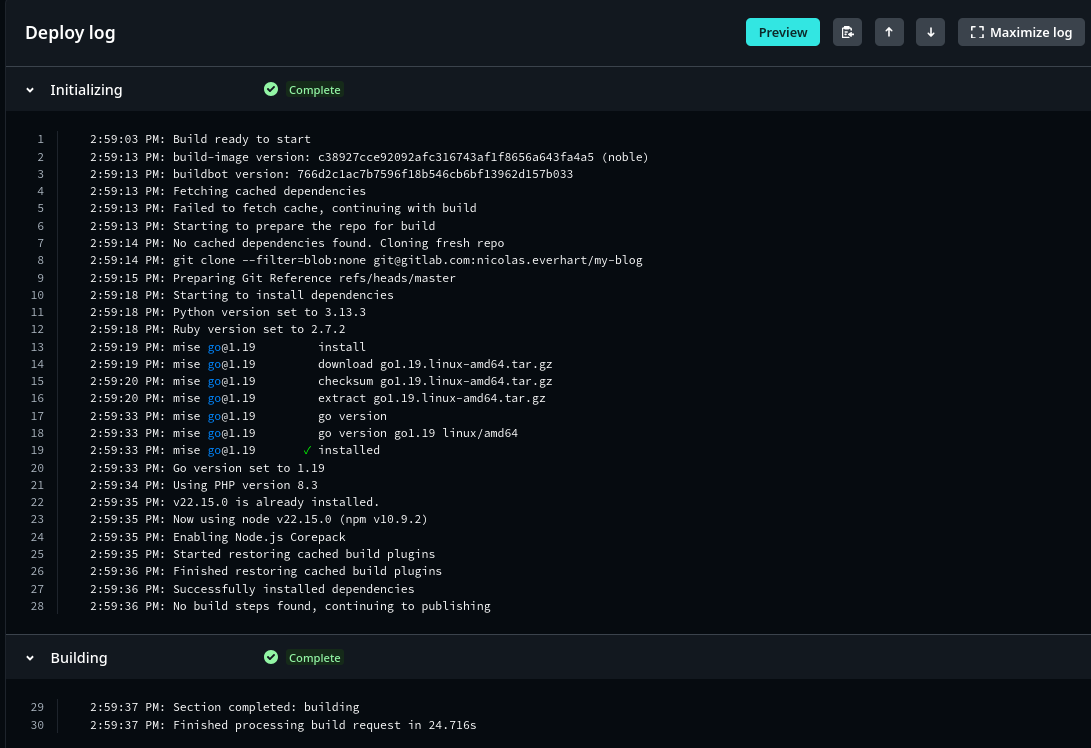Click 'Python version set to 3.13.3' line
1091x748 pixels.
tap(228, 312)
